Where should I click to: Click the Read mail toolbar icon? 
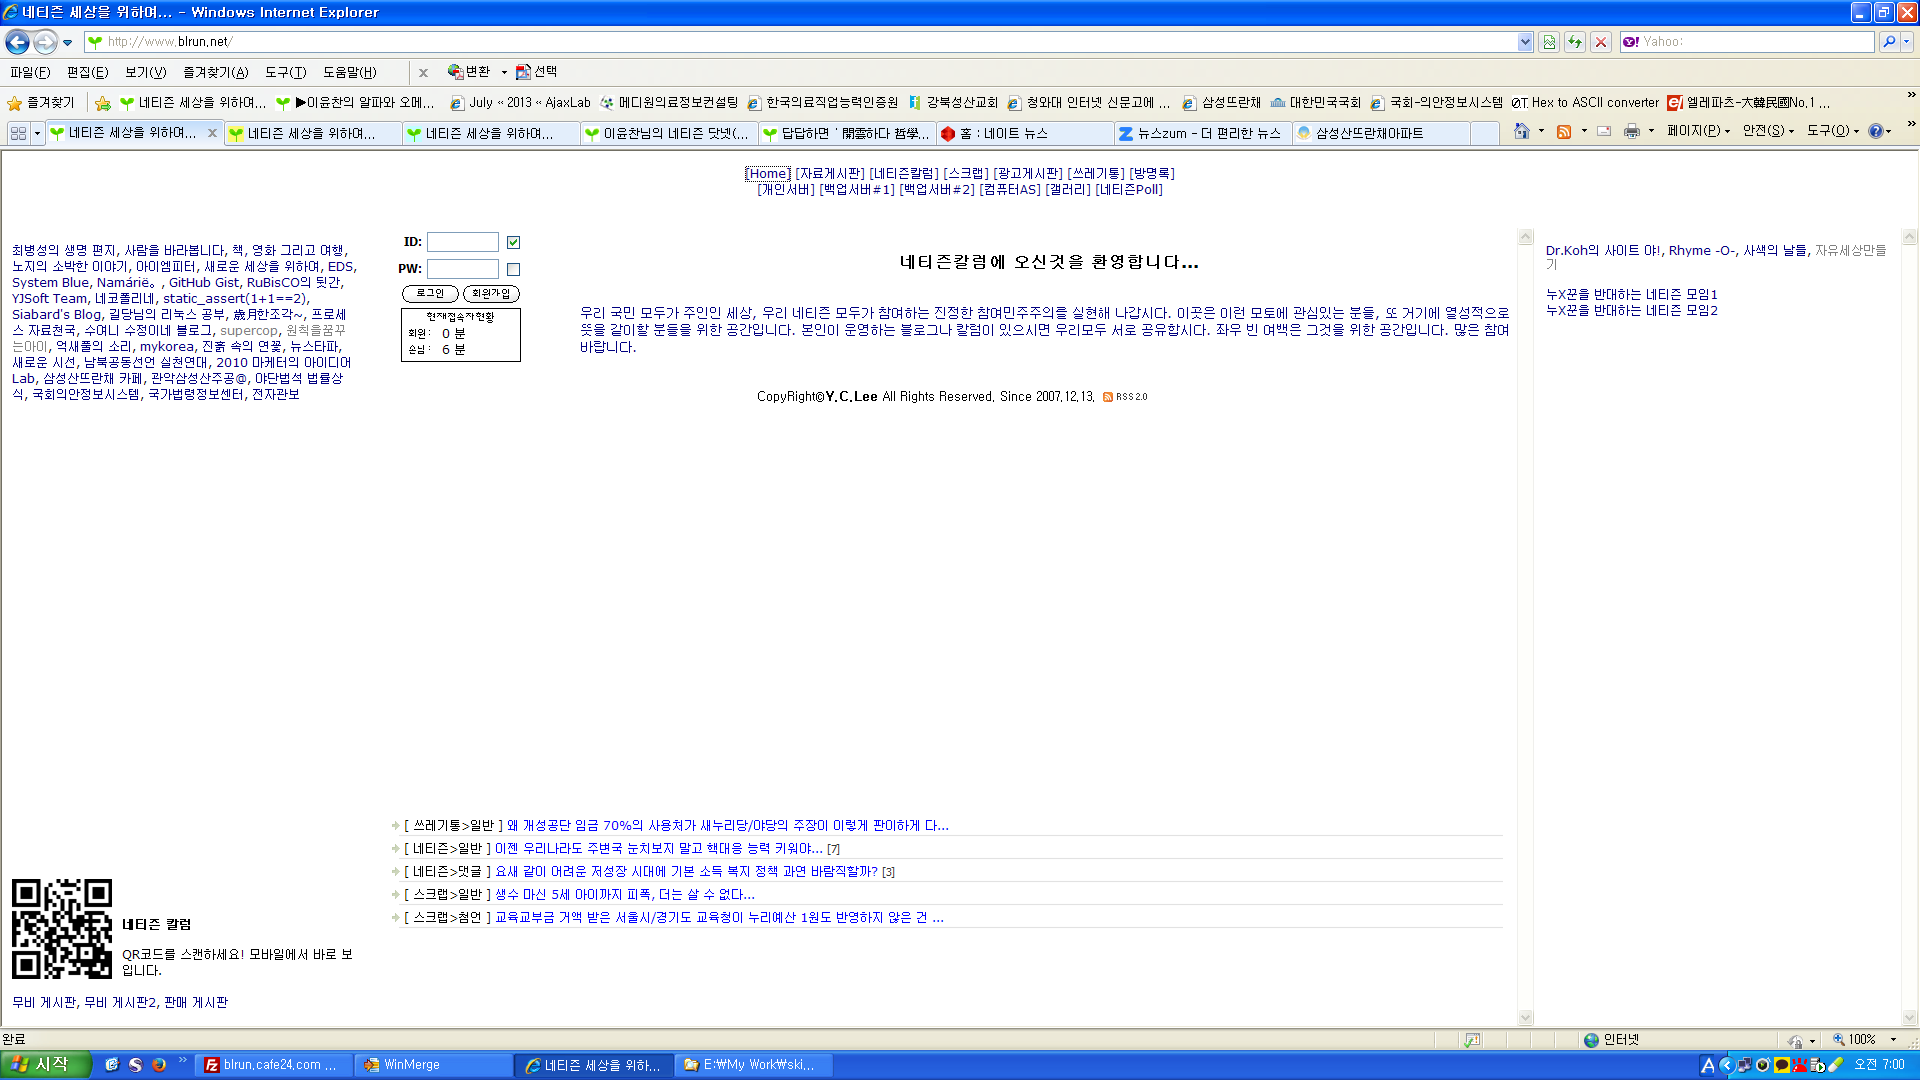[1604, 131]
